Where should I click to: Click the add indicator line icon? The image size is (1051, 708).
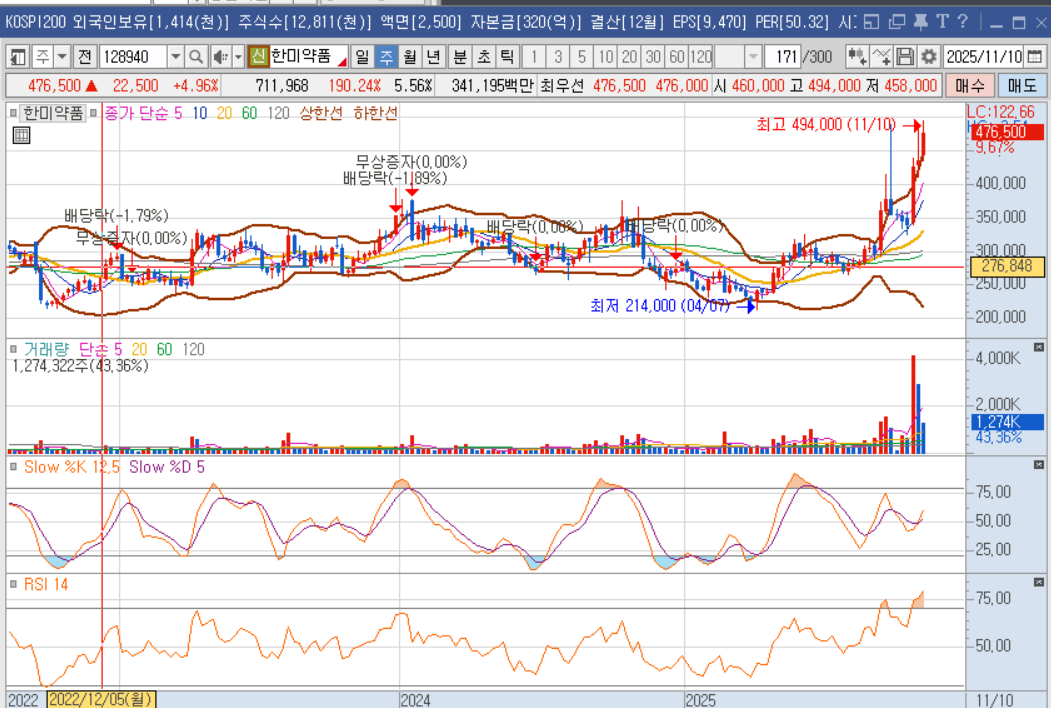point(881,57)
